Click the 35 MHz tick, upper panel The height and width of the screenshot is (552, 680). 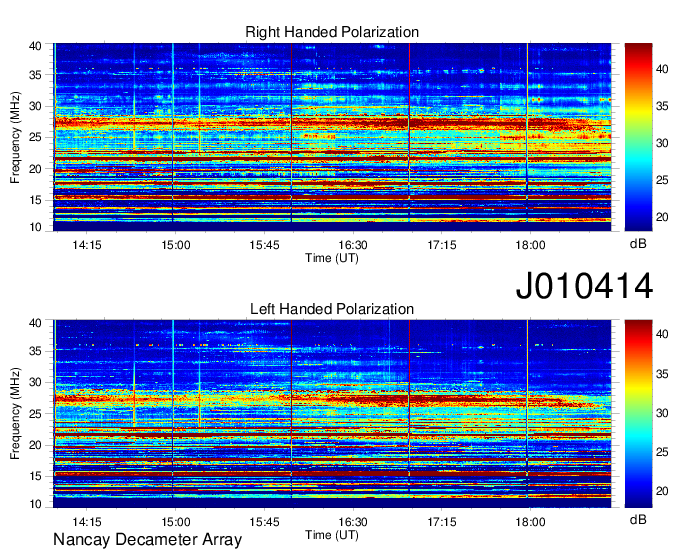pyautogui.click(x=35, y=75)
